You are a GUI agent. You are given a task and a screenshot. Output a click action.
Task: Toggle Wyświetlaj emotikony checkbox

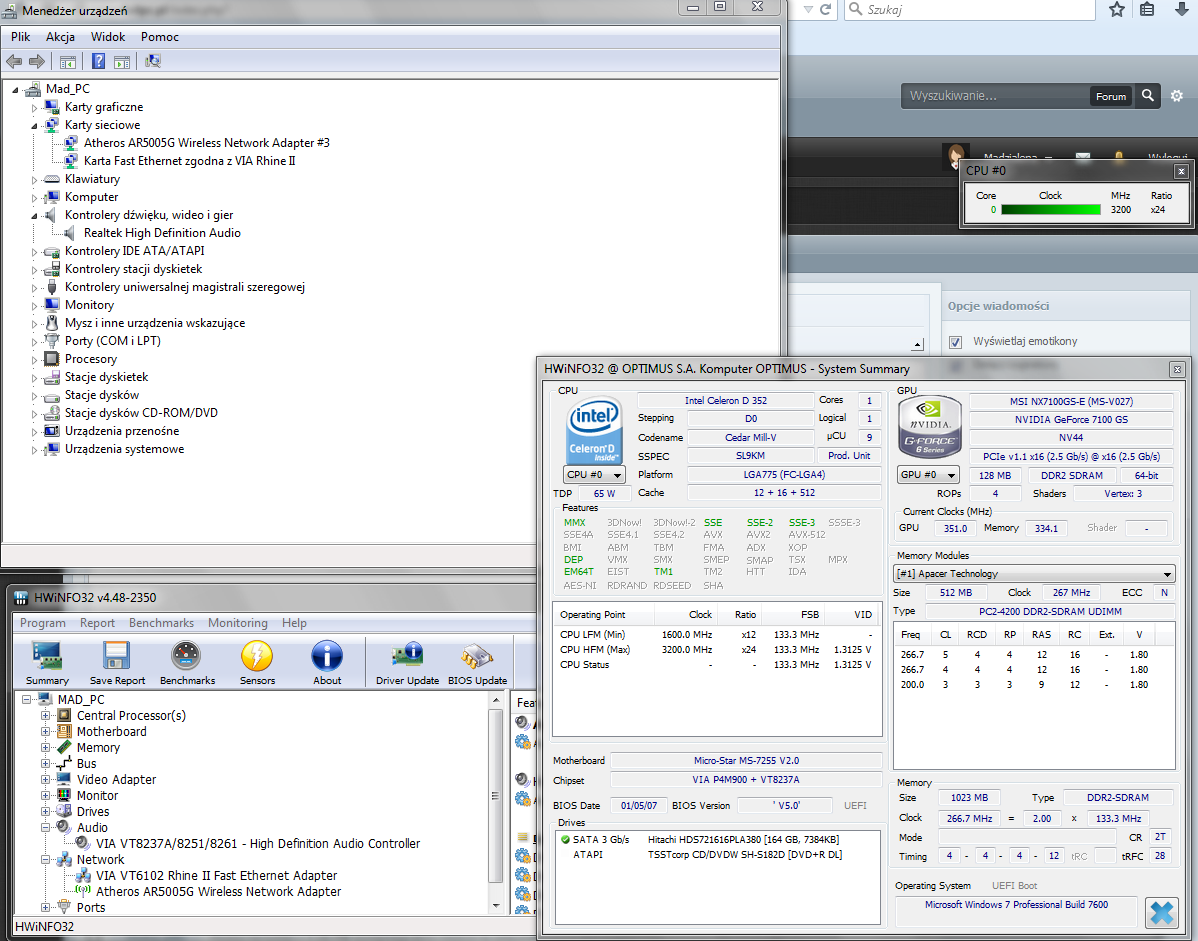tap(955, 341)
